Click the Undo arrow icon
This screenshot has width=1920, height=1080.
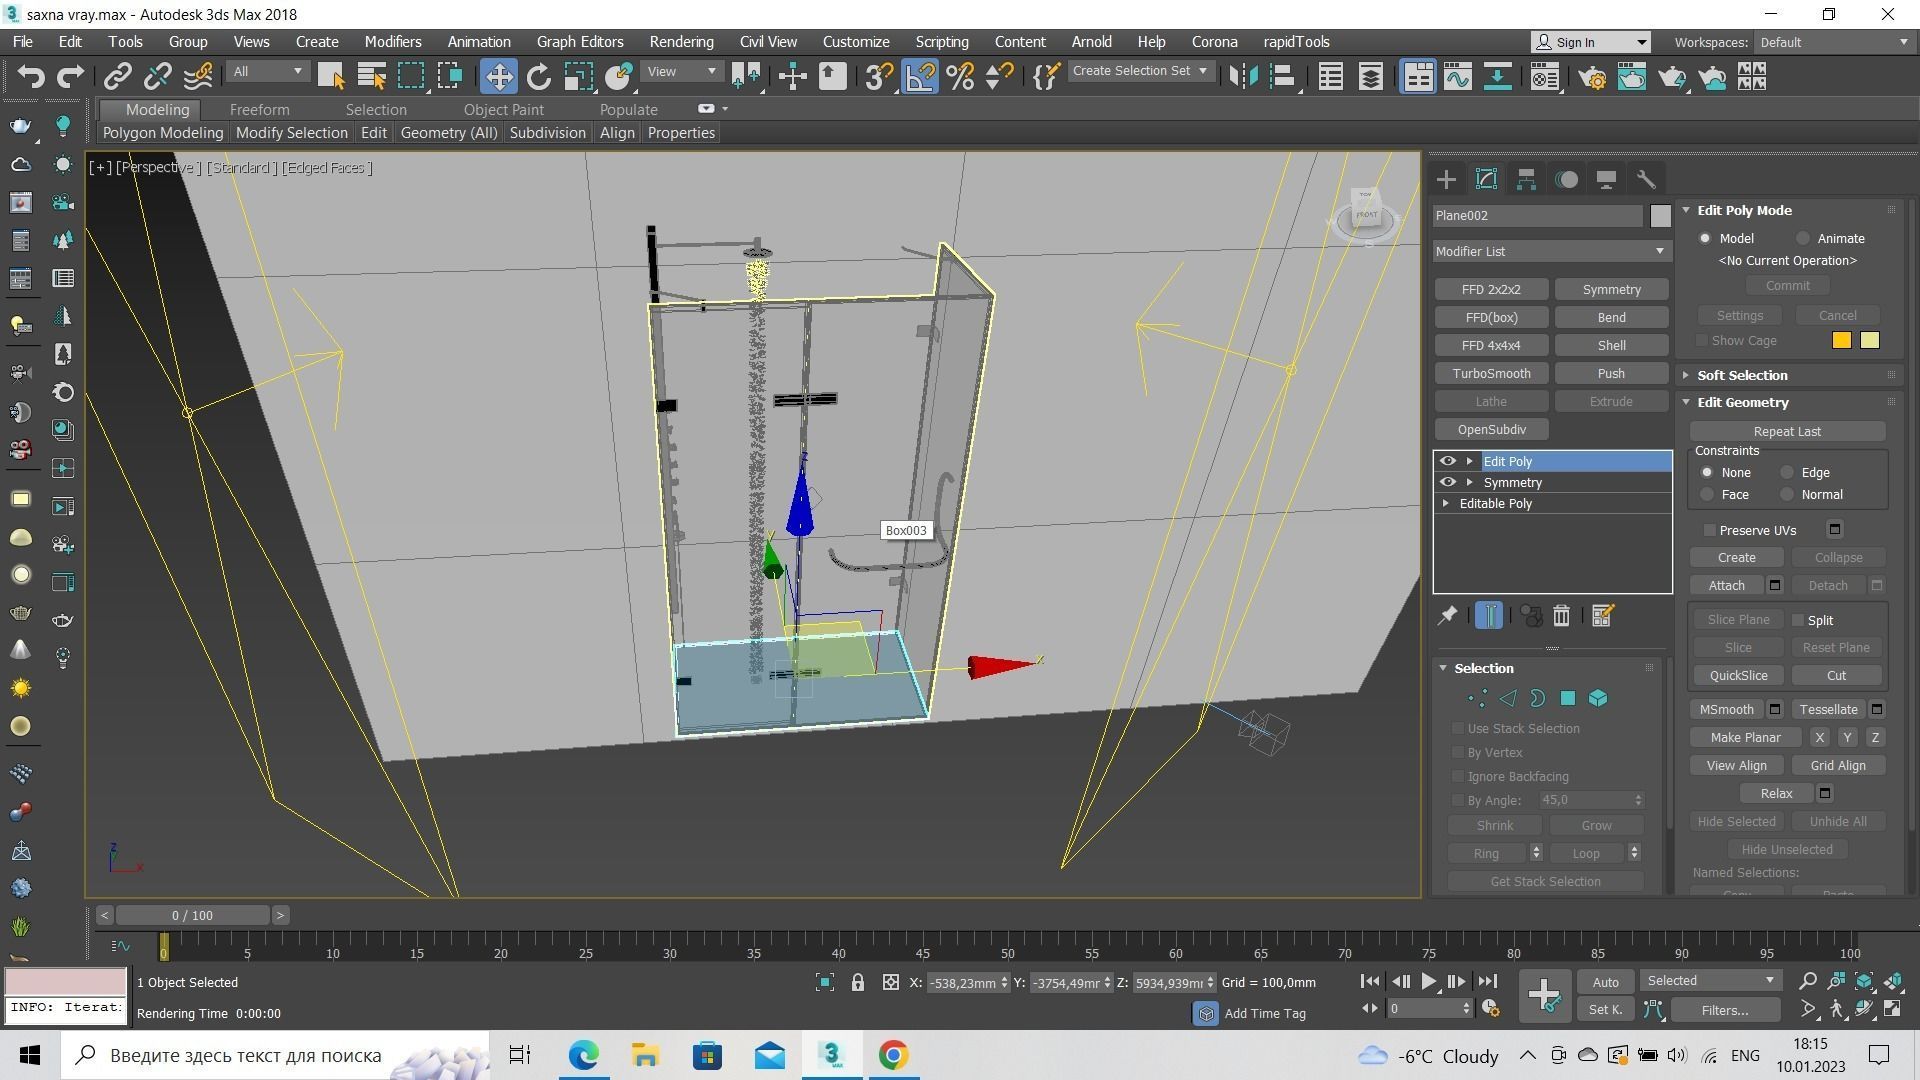(30, 76)
